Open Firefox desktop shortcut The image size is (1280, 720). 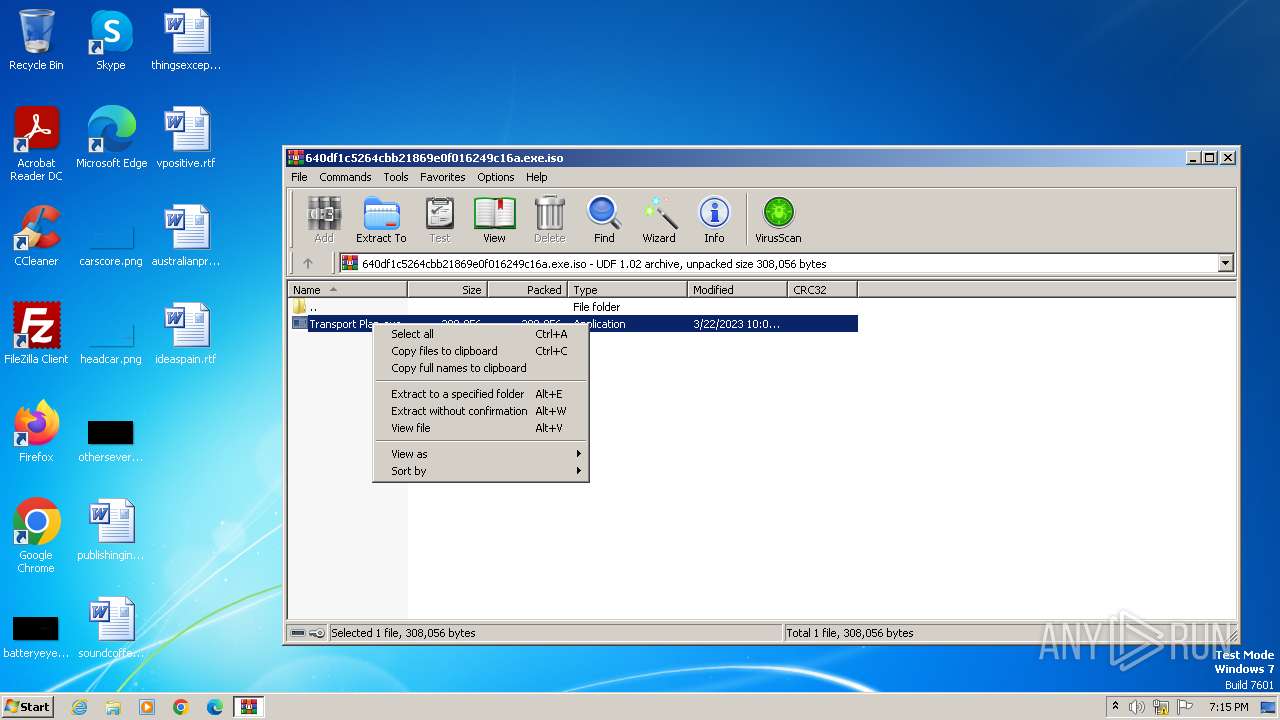(x=36, y=432)
